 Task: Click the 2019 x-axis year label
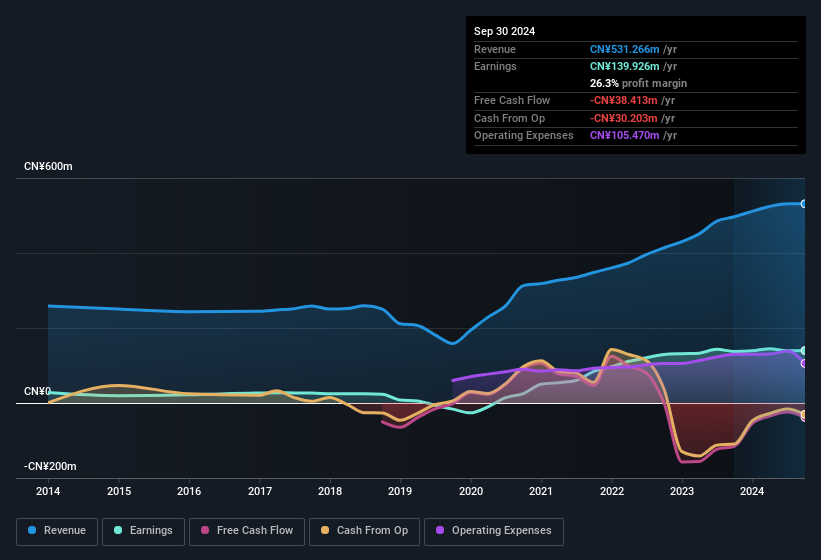[400, 491]
